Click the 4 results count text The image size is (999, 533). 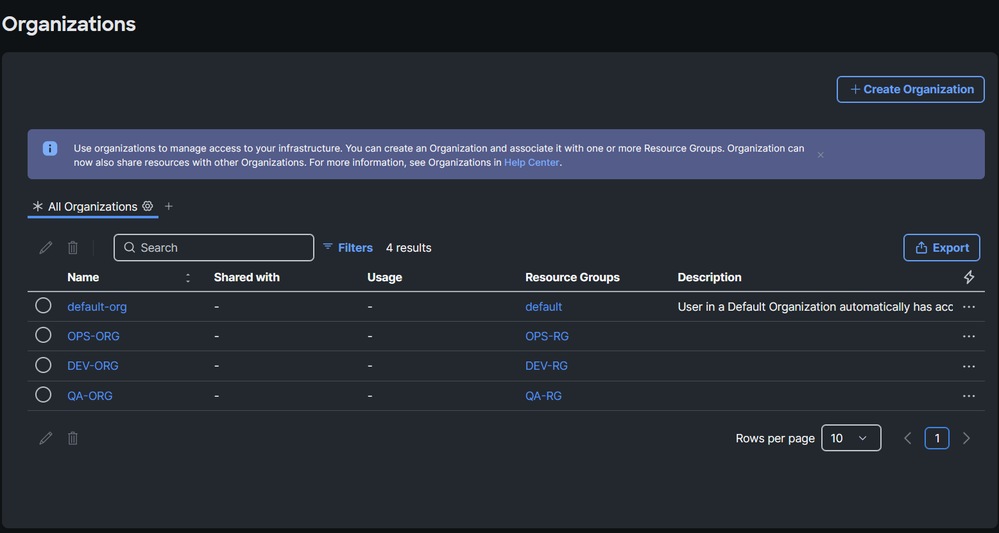point(408,248)
